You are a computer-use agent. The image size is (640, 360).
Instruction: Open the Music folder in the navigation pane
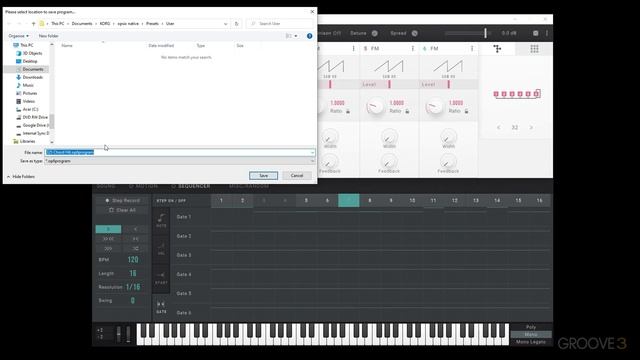[x=28, y=85]
